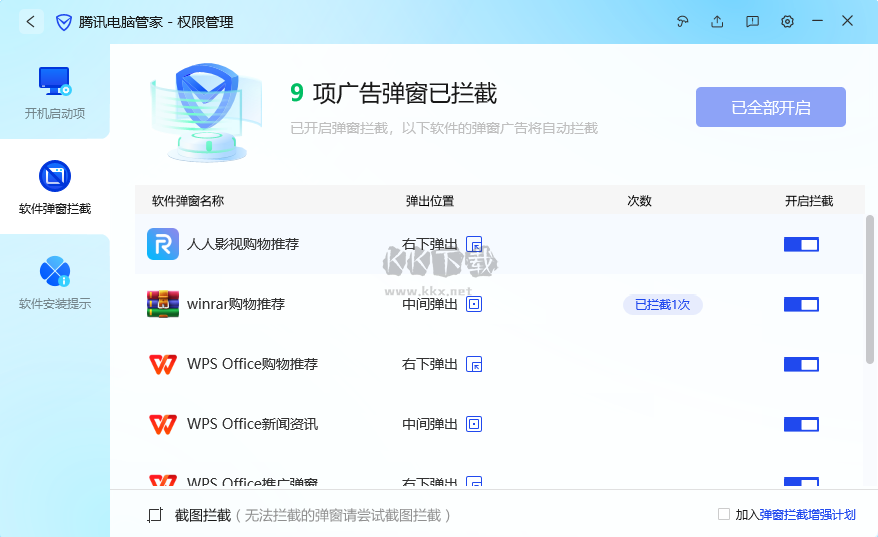Toggle blocking for winrar购物推荐

(x=801, y=304)
